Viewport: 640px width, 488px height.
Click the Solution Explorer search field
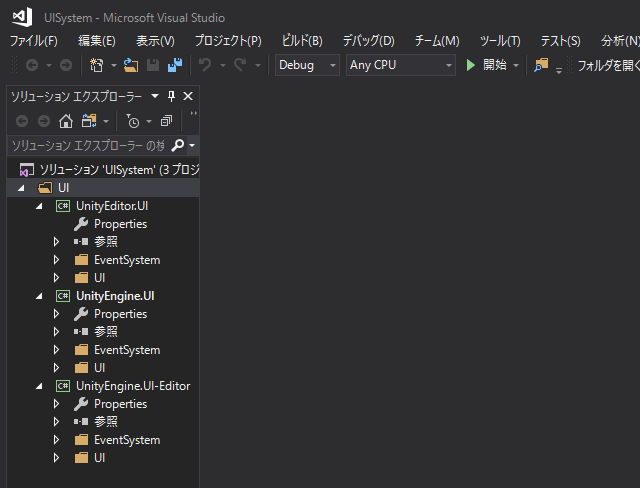89,145
